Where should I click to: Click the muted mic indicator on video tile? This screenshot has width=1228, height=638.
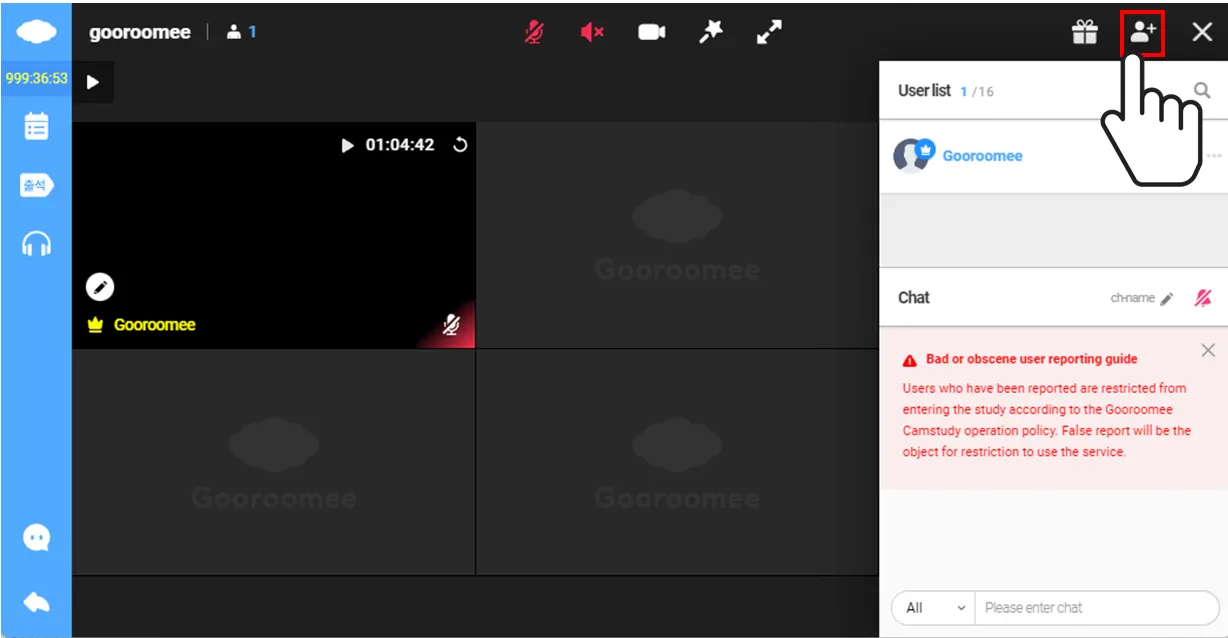(451, 324)
